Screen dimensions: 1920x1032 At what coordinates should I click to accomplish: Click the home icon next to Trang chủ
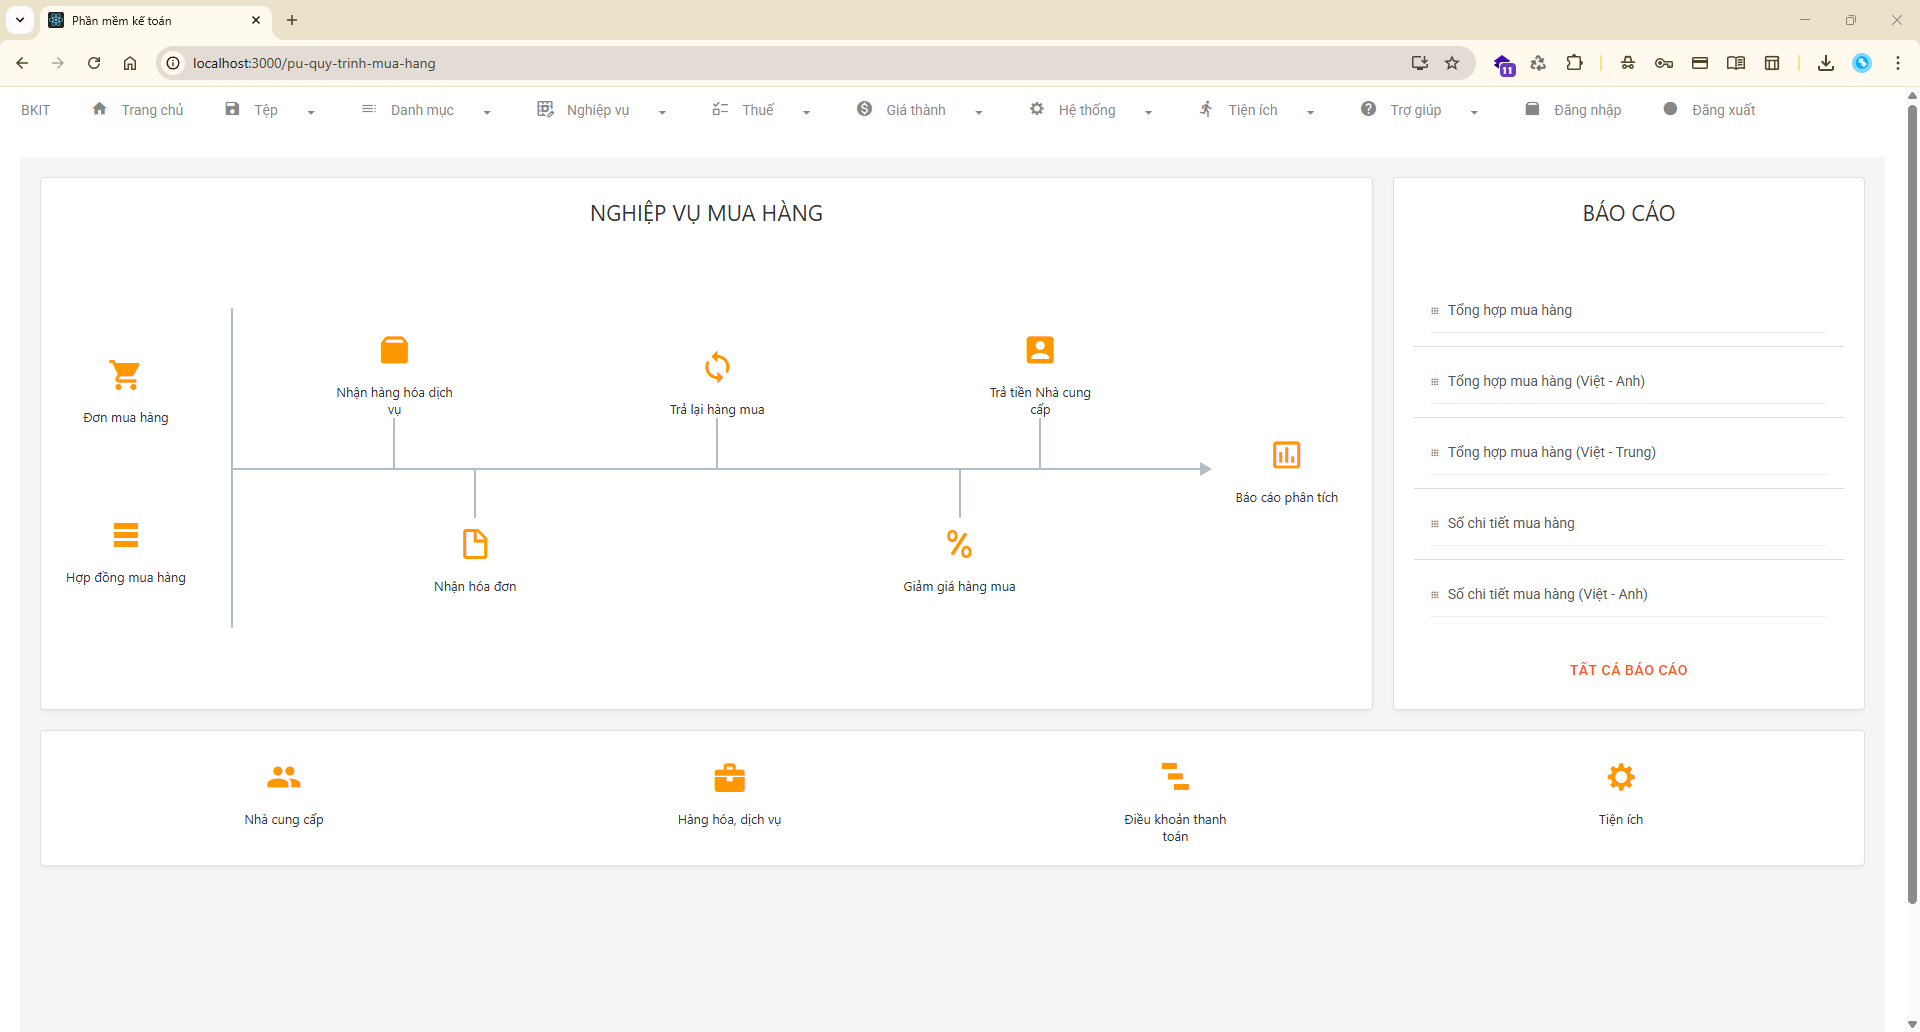click(x=99, y=109)
